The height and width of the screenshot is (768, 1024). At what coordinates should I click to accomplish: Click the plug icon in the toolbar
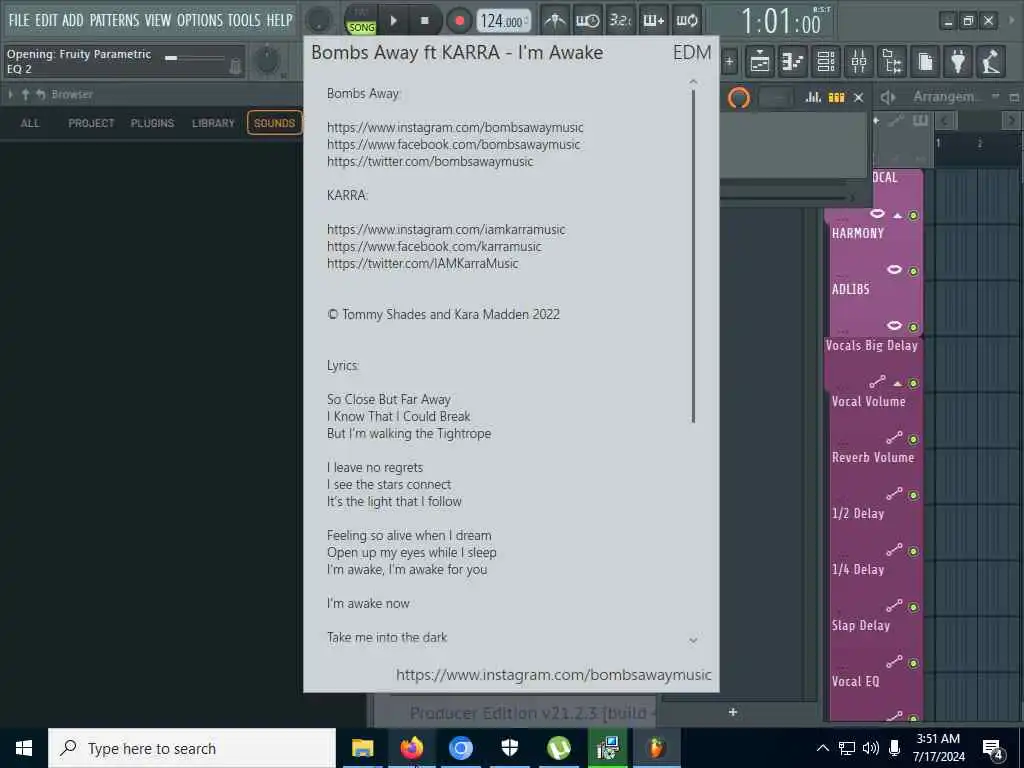click(x=958, y=62)
